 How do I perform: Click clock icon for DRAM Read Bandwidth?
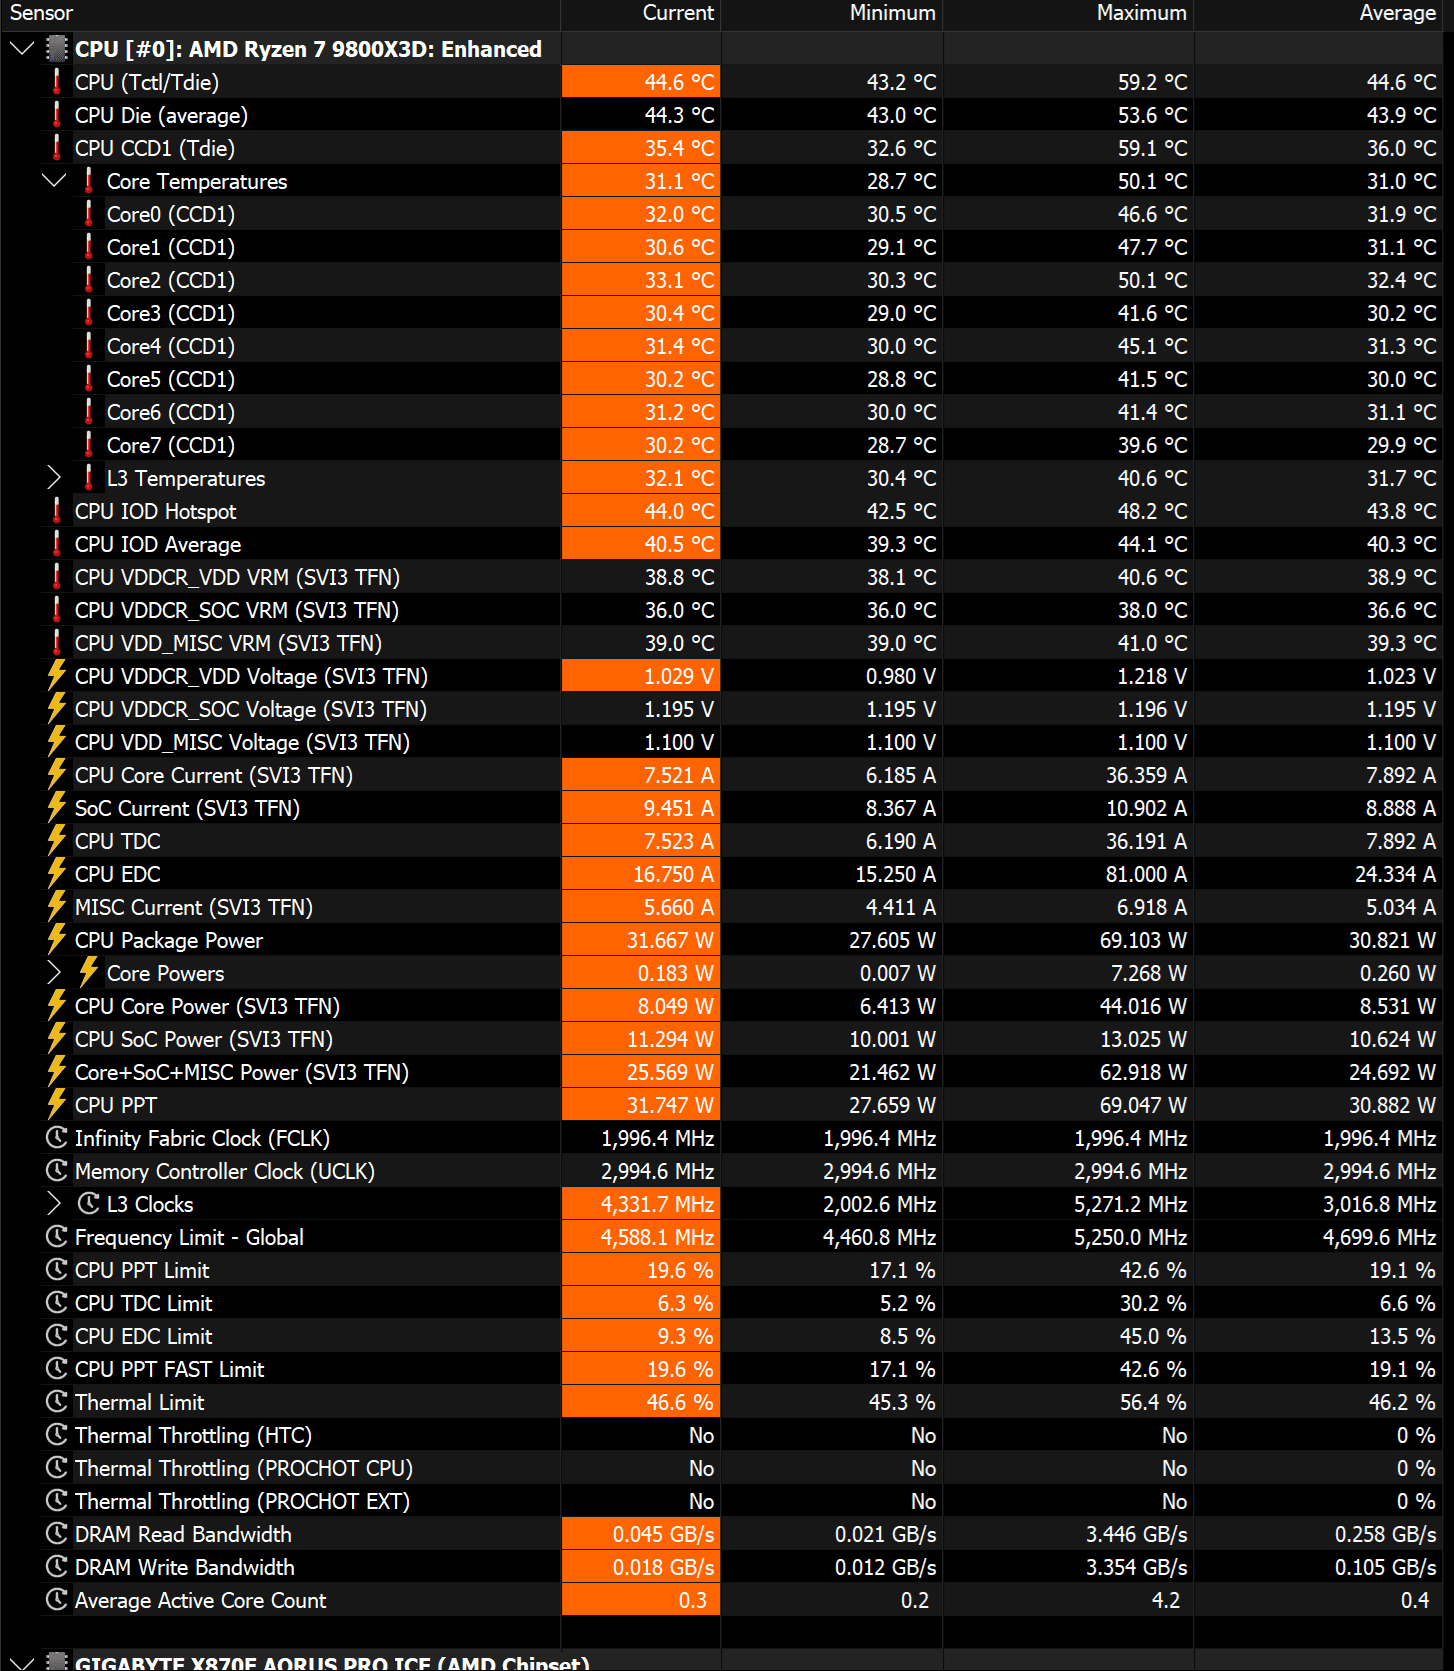pyautogui.click(x=57, y=1534)
